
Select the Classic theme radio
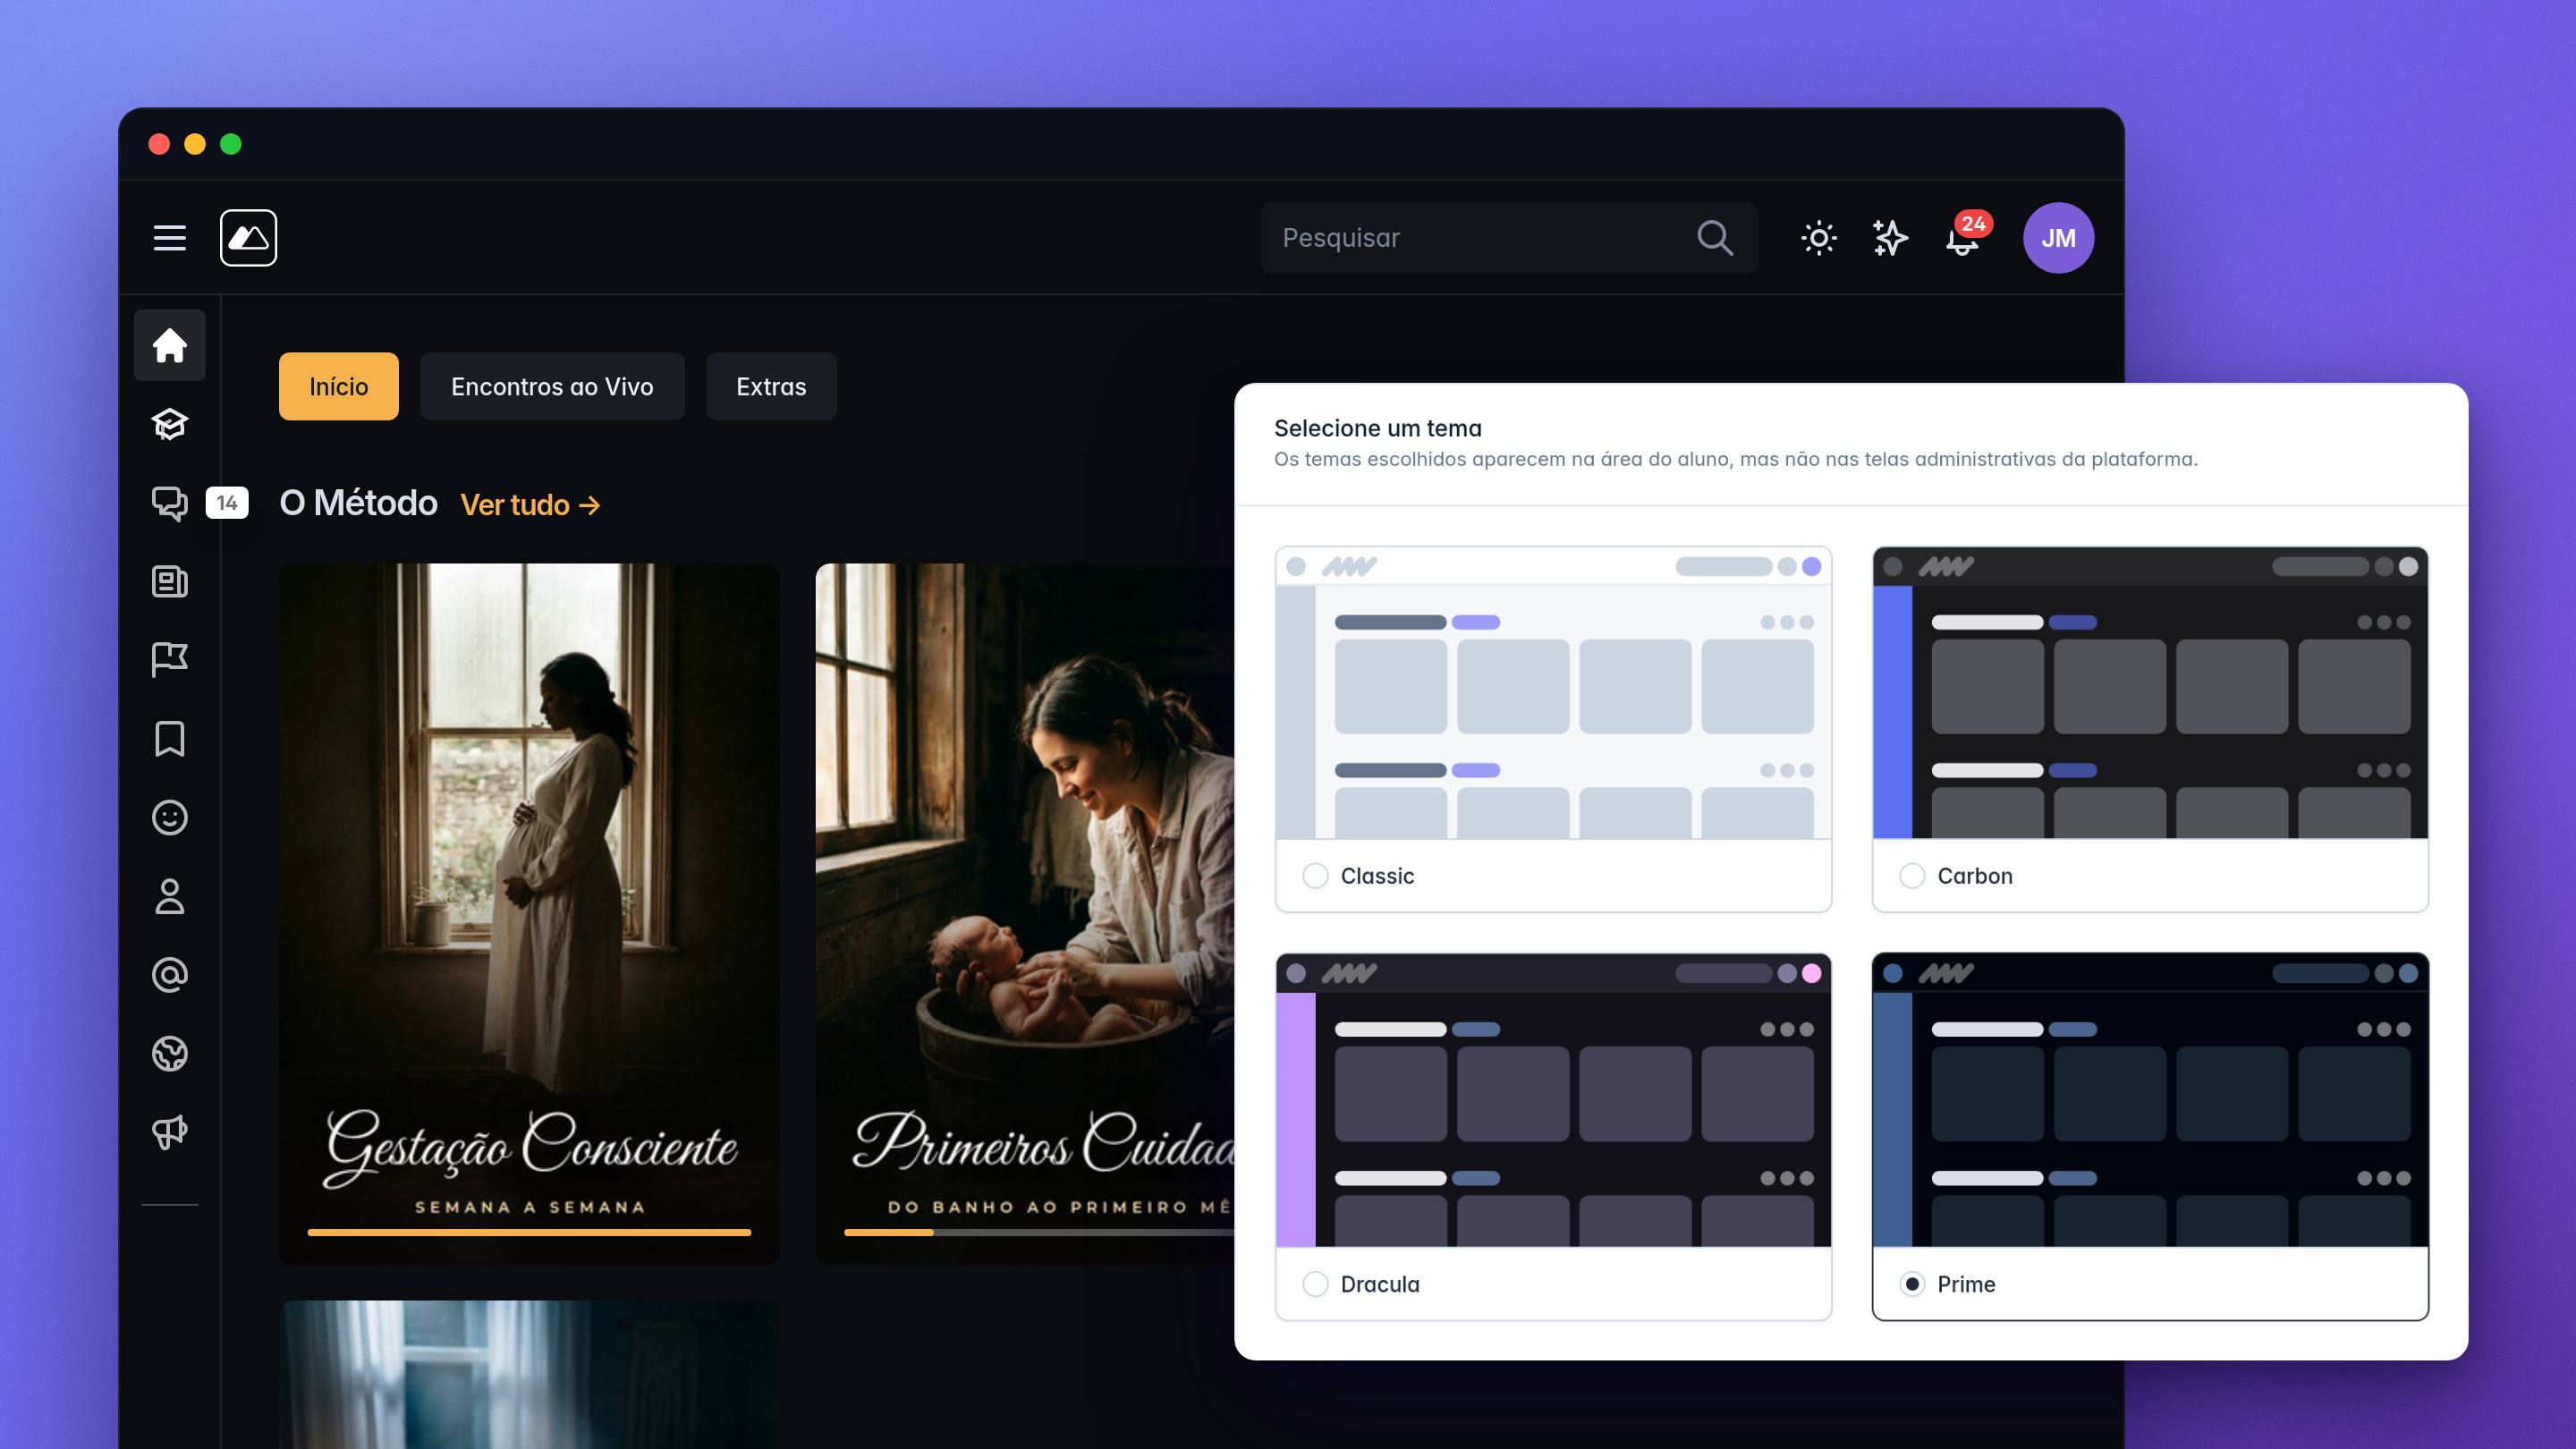(x=1315, y=876)
